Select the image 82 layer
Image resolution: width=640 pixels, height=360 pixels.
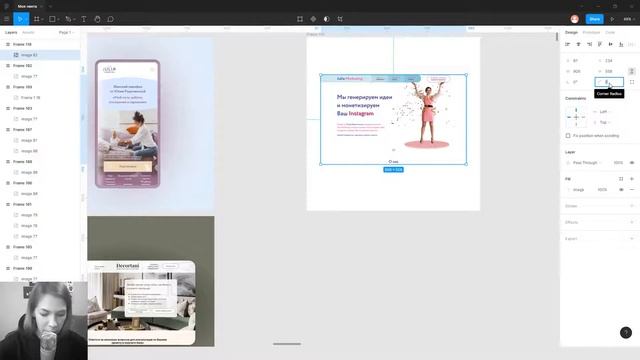(40, 55)
